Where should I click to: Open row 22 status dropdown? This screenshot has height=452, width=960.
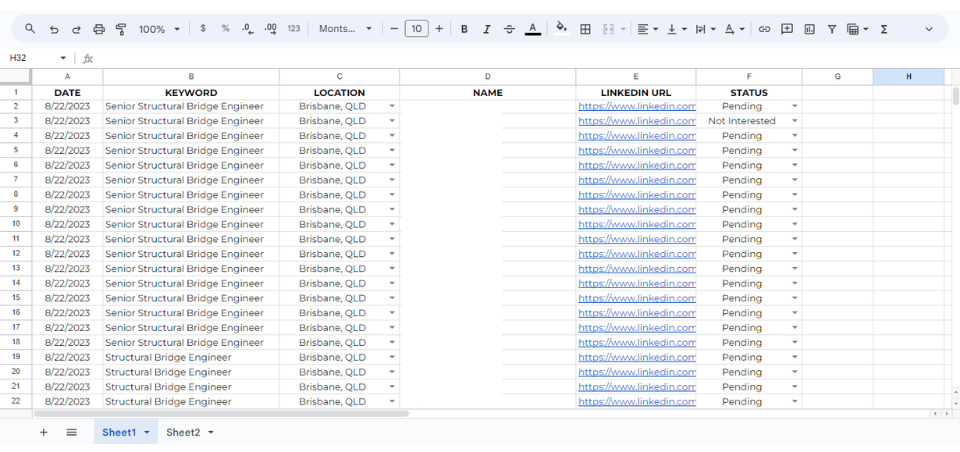(x=795, y=401)
